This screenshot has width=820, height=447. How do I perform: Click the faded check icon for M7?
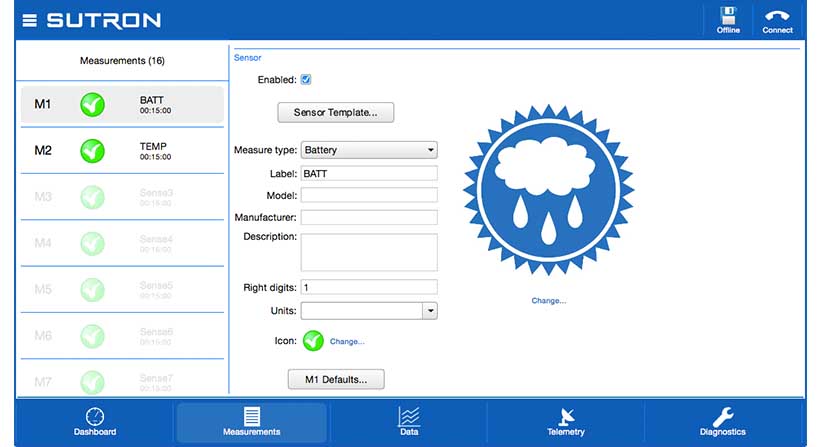[93, 382]
